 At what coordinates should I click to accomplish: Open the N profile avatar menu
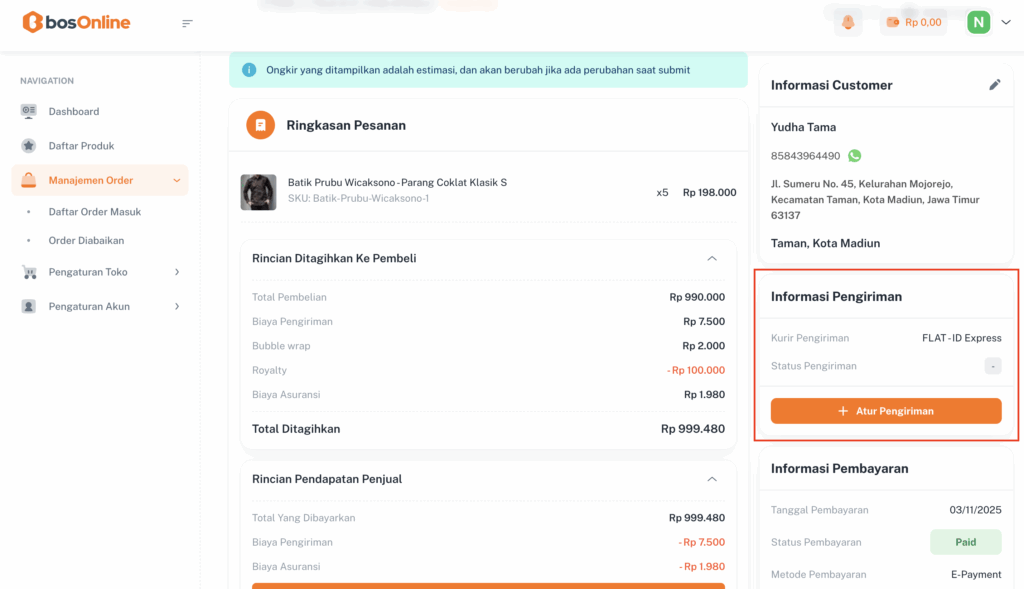pos(979,22)
